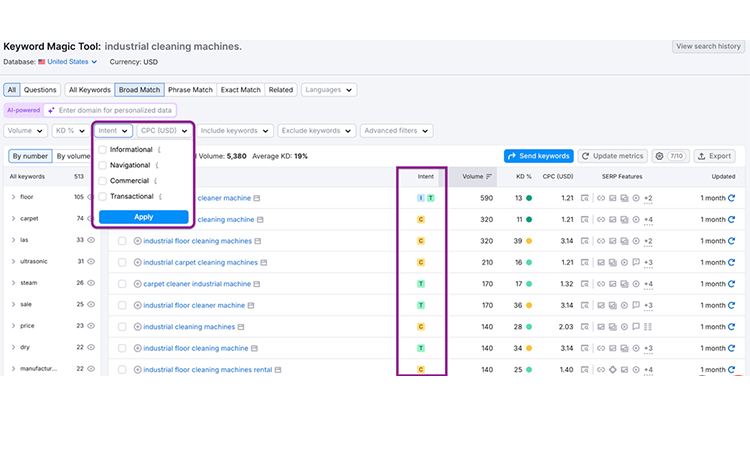The width and height of the screenshot is (750, 450).
Task: Click Transactional intent badge on carpet cleaner industrial machine
Action: [x=421, y=284]
